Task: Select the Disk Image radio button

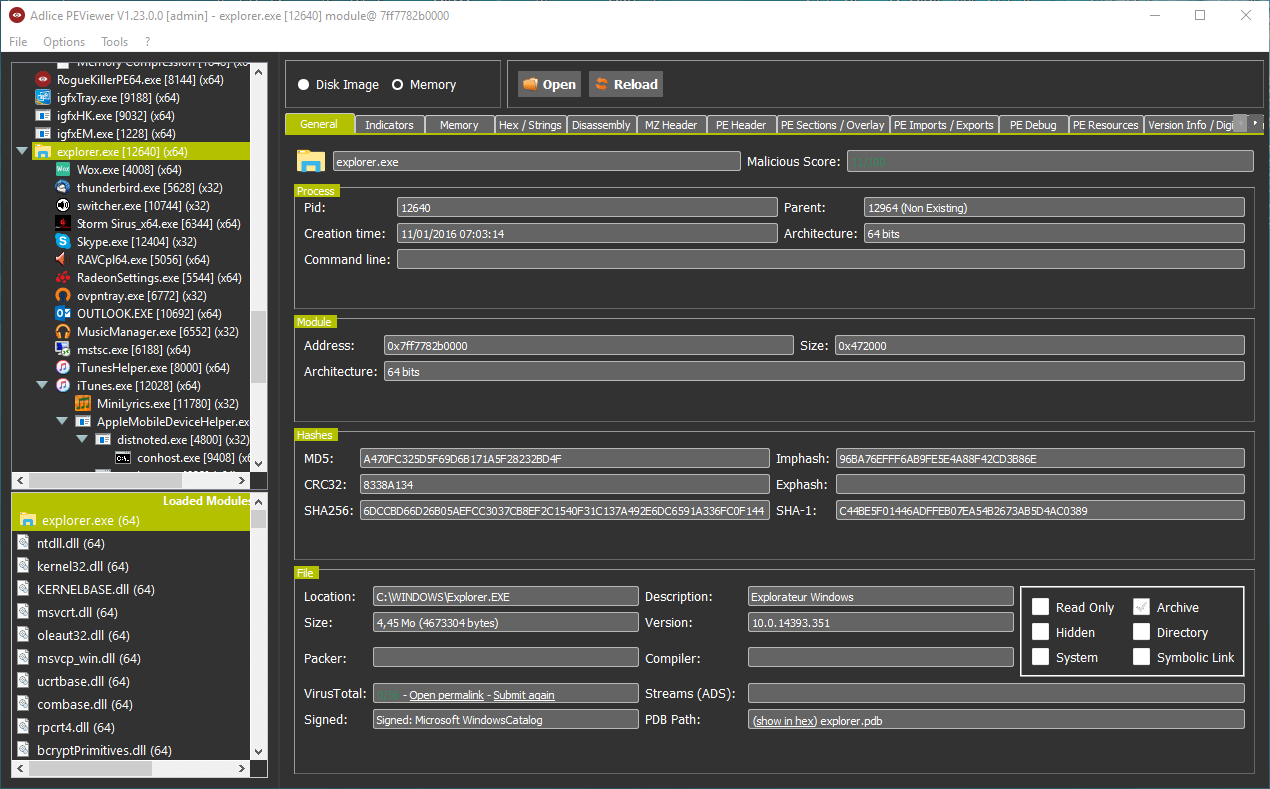Action: tap(303, 85)
